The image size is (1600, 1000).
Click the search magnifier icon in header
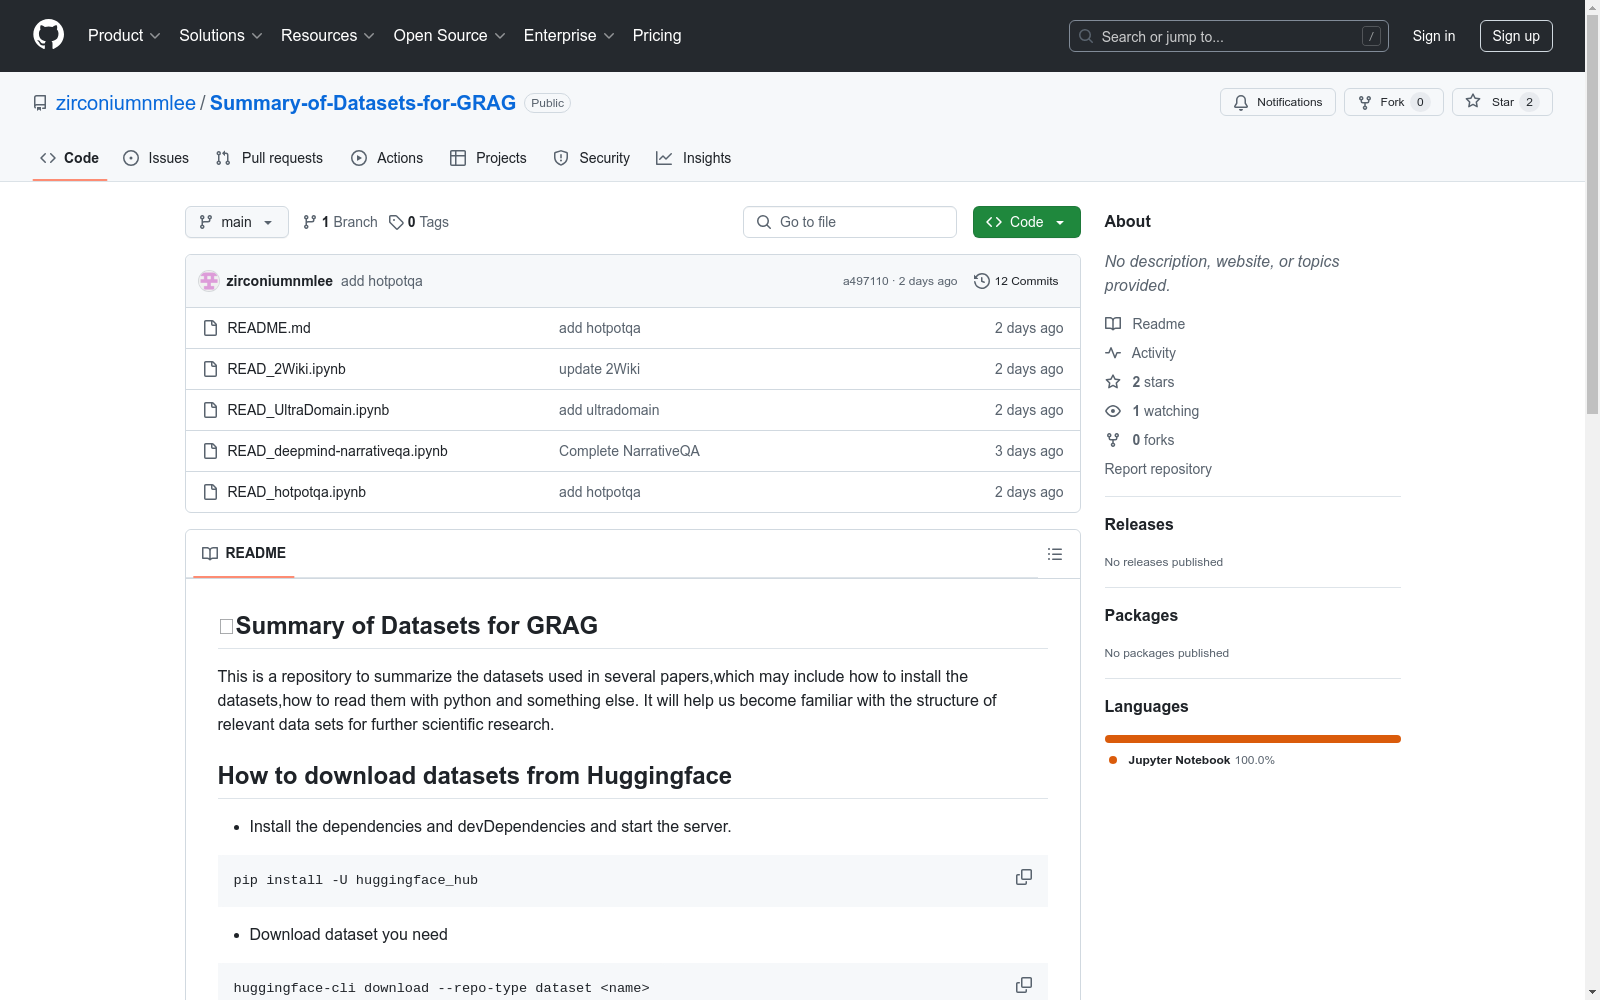1086,36
